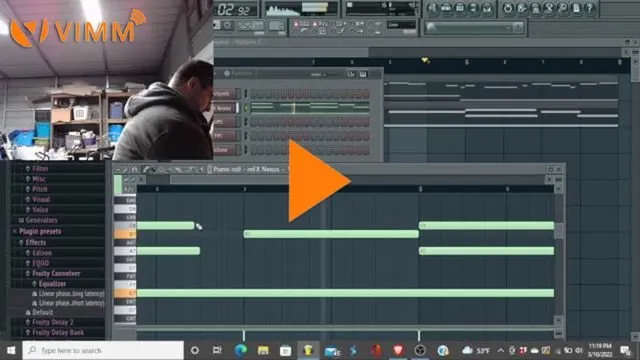Toggle first step button of the third channel row
This screenshot has width=640, height=360.
[x=254, y=122]
